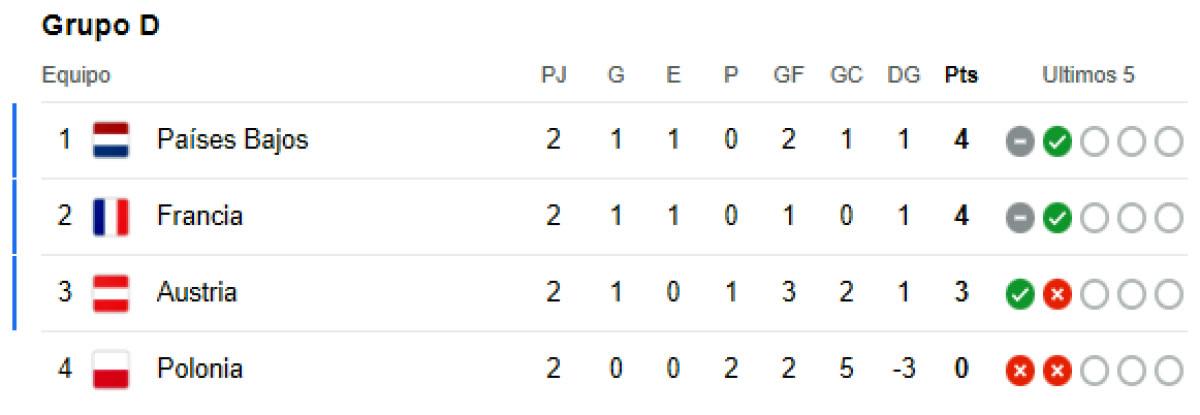The height and width of the screenshot is (415, 1200).
Task: Open the Países Bajos team link
Action: 232,140
